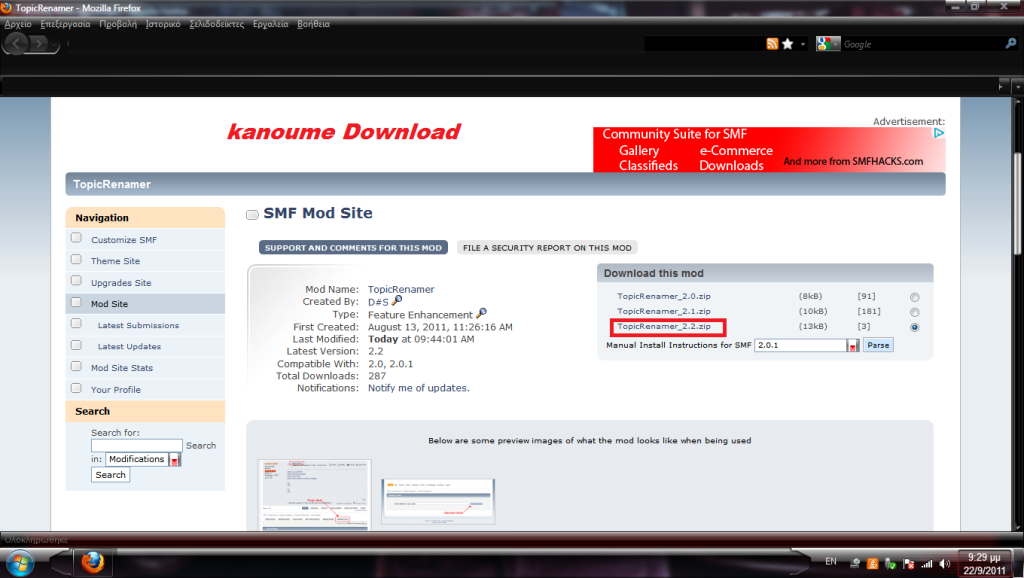1024x578 pixels.
Task: Open the Windows Start orb
Action: pos(20,560)
